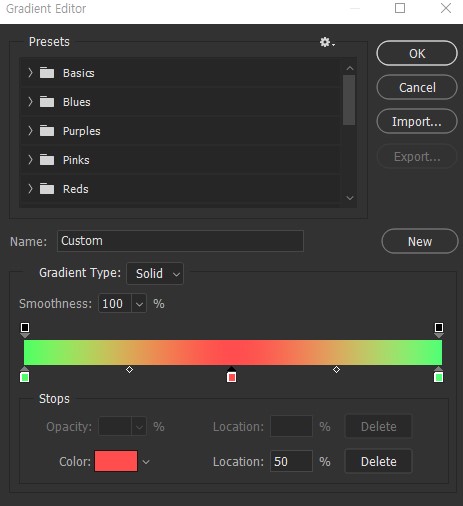463x506 pixels.
Task: Select the left green color stop
Action: [25, 375]
